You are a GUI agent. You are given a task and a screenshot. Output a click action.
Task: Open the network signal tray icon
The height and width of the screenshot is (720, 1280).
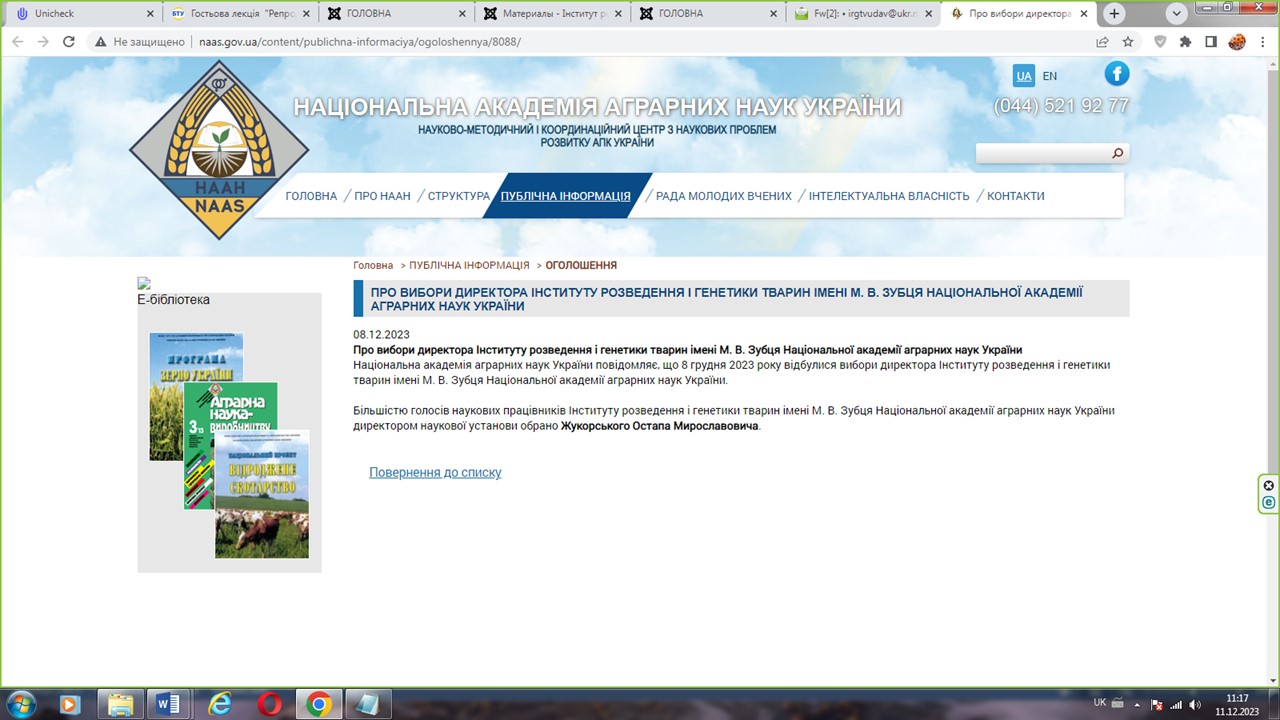[x=1175, y=704]
